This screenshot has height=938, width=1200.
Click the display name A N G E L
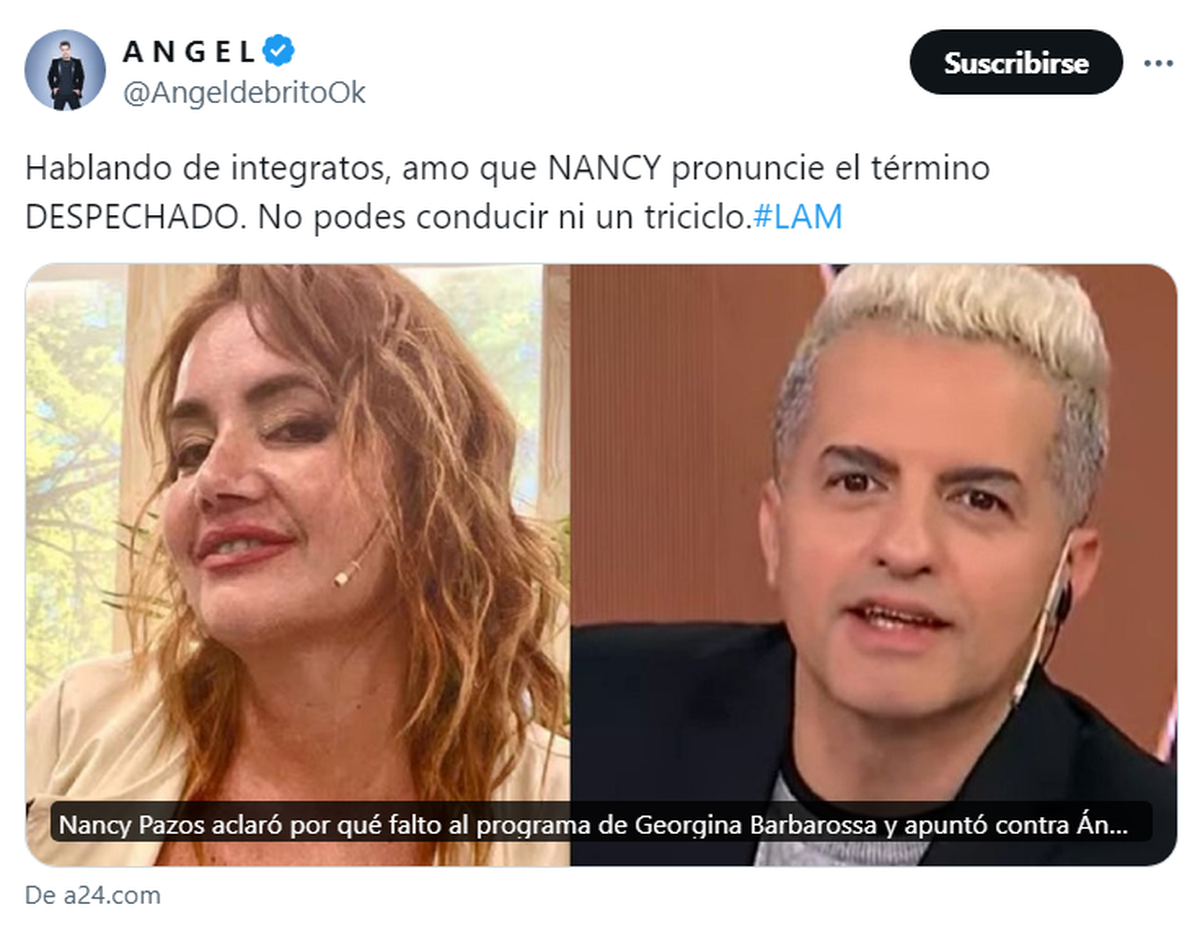189,50
